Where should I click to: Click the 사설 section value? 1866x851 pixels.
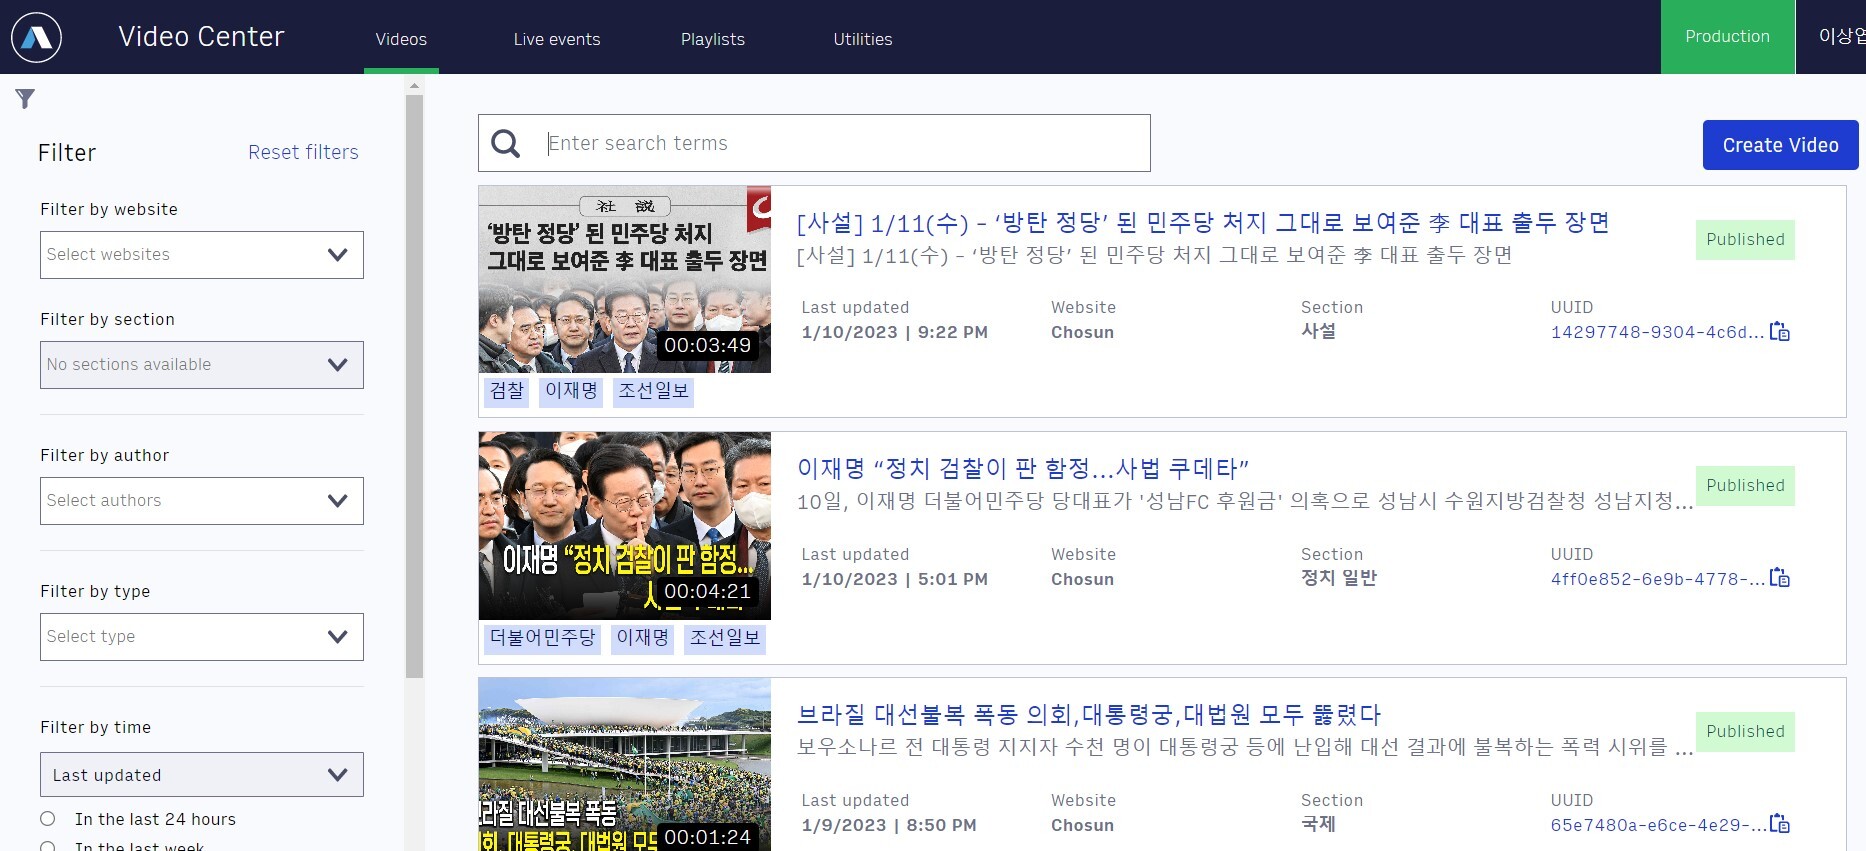coord(1318,331)
